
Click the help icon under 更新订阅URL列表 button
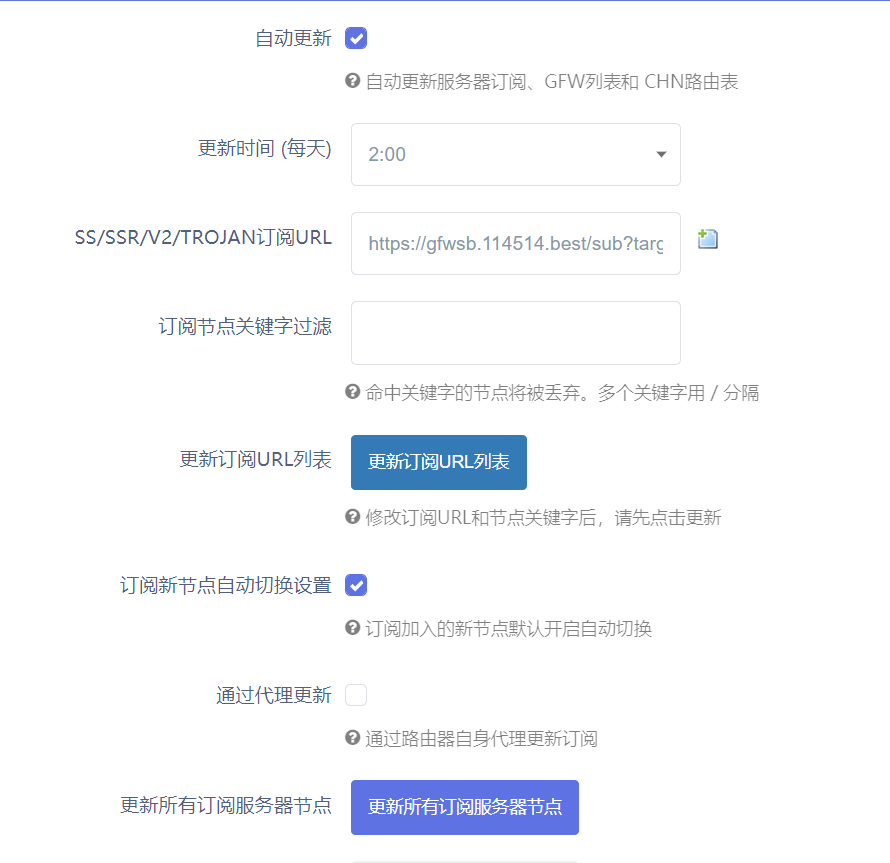tap(351, 518)
